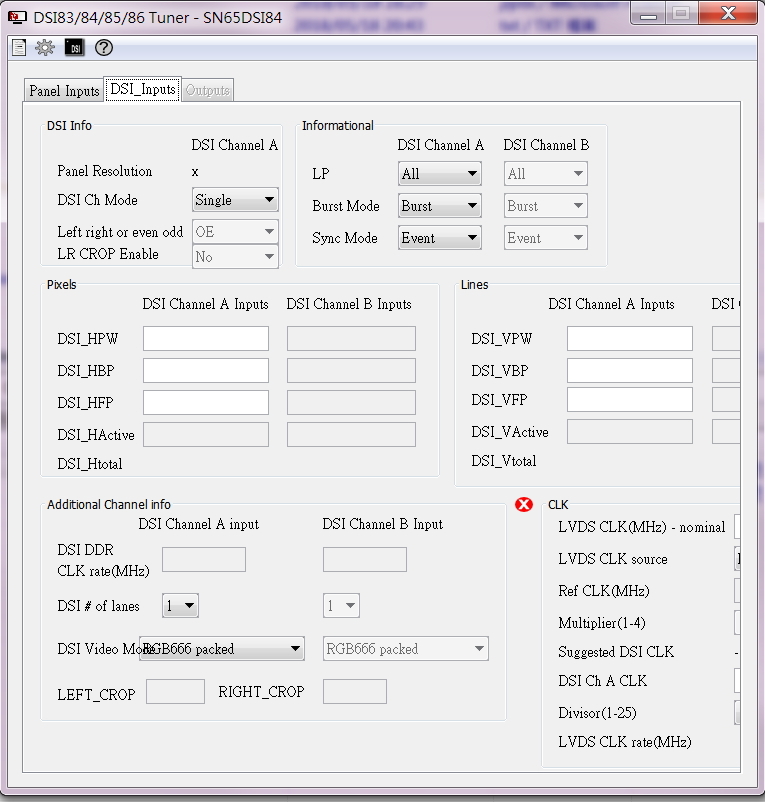
Task: Open Burst Mode dropdown for Channel B
Action: click(546, 206)
